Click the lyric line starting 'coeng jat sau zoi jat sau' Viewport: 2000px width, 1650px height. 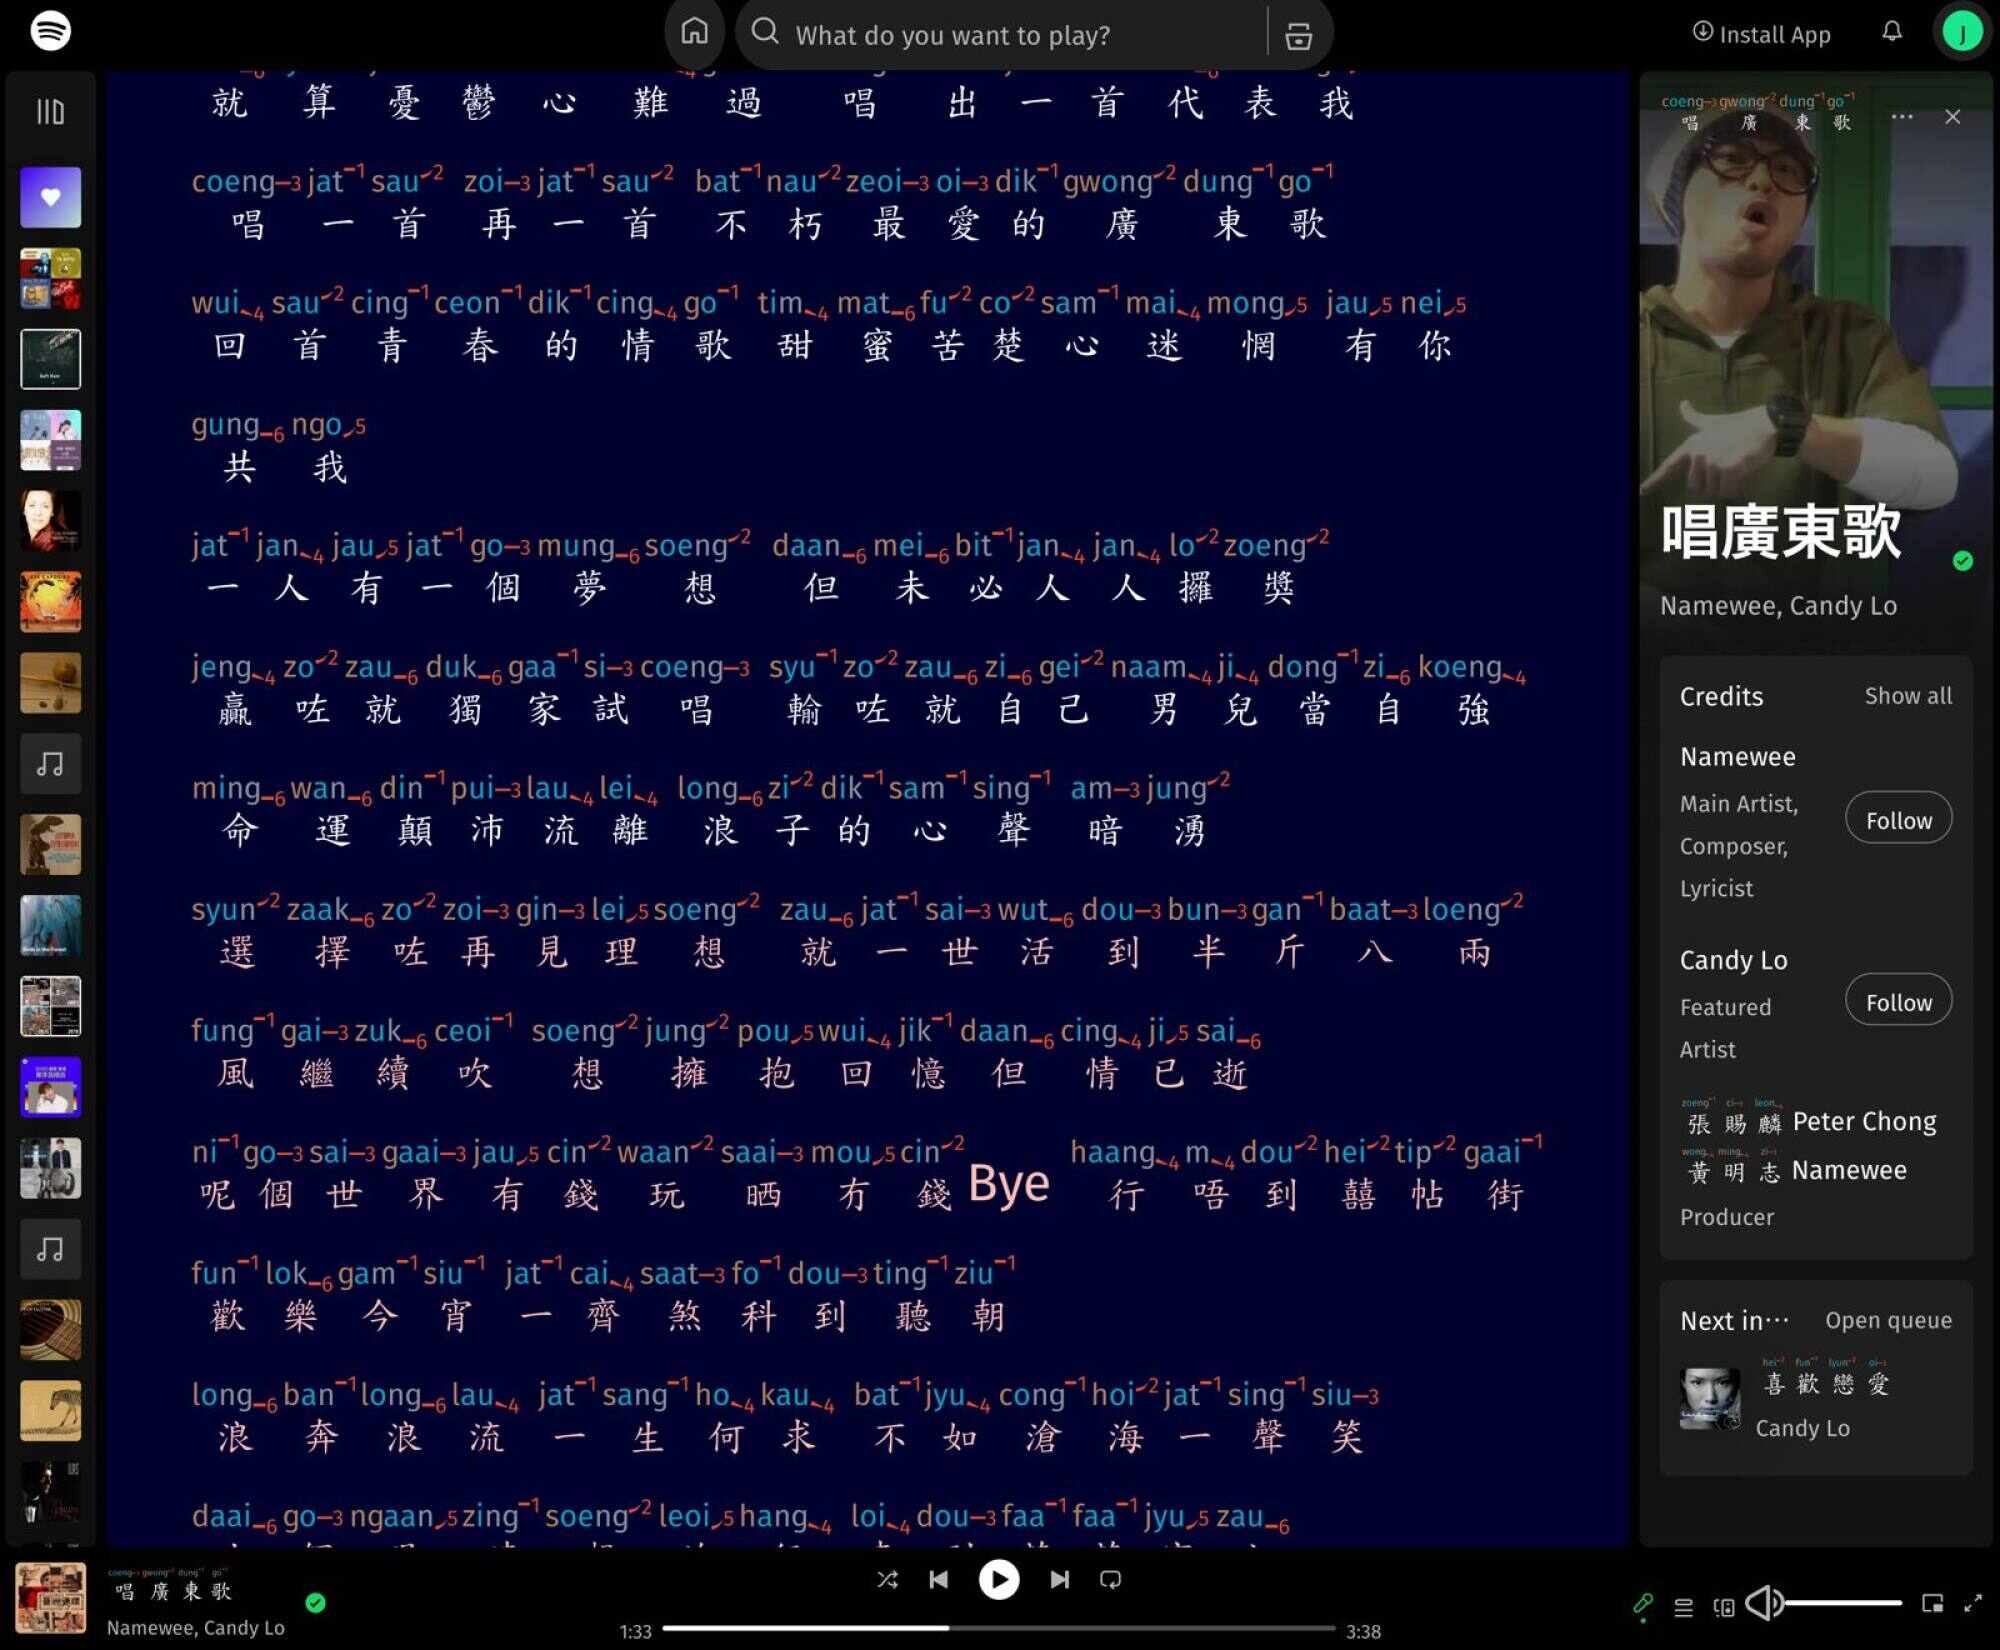click(762, 204)
